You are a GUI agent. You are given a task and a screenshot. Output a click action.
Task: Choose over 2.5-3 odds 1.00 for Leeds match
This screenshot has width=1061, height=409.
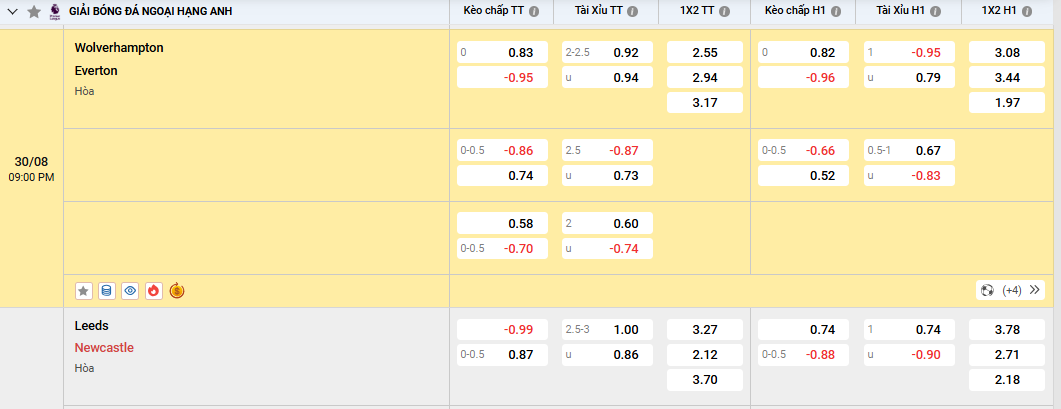(608, 329)
